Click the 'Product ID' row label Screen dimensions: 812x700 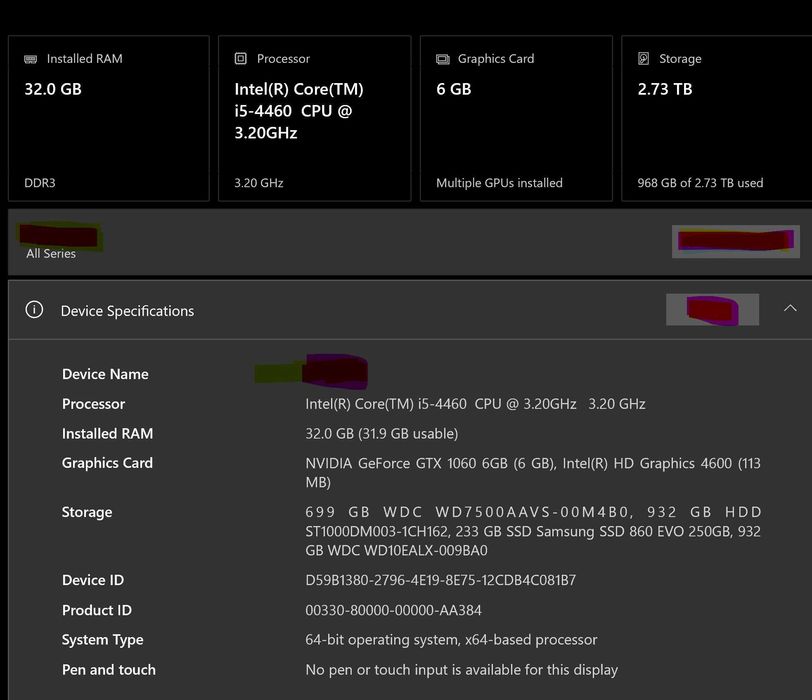coord(97,610)
